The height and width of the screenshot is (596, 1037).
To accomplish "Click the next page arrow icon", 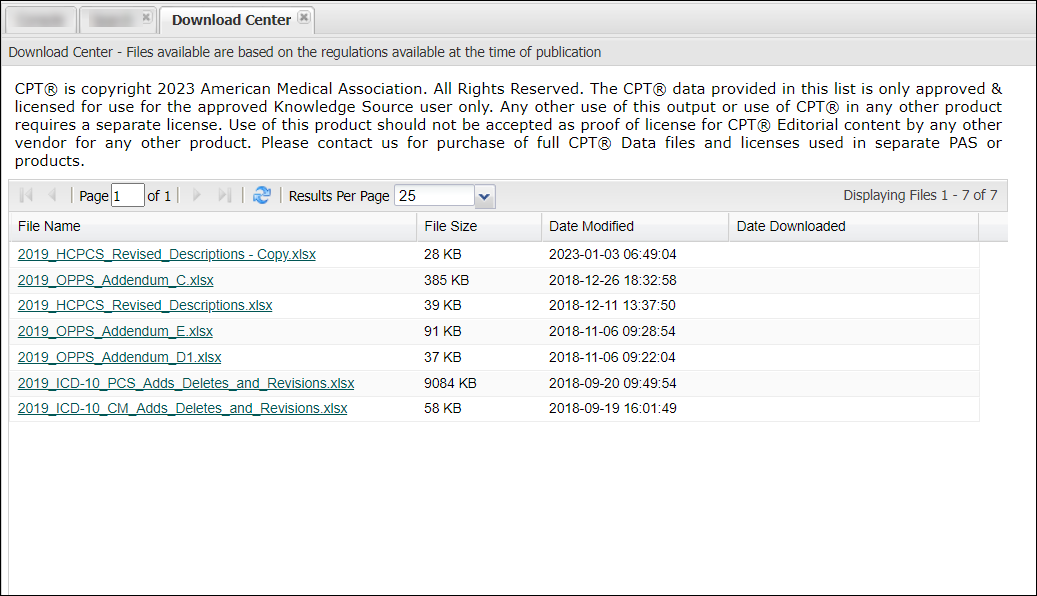I will pyautogui.click(x=197, y=196).
